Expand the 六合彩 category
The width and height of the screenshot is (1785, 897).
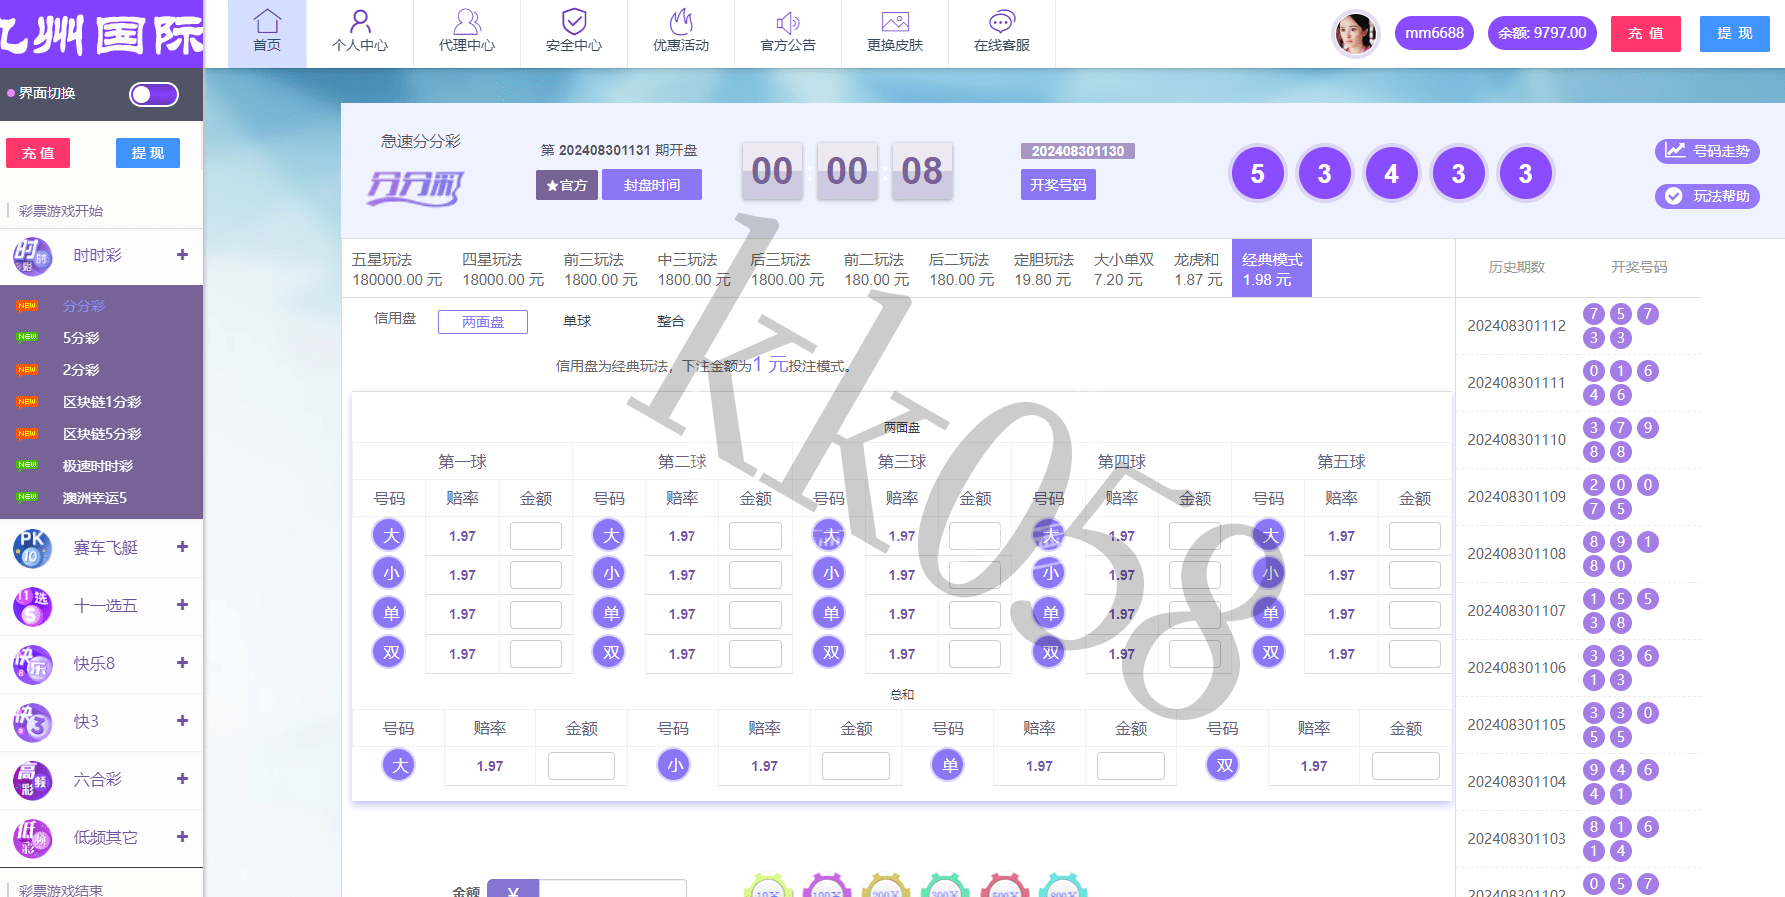182,779
